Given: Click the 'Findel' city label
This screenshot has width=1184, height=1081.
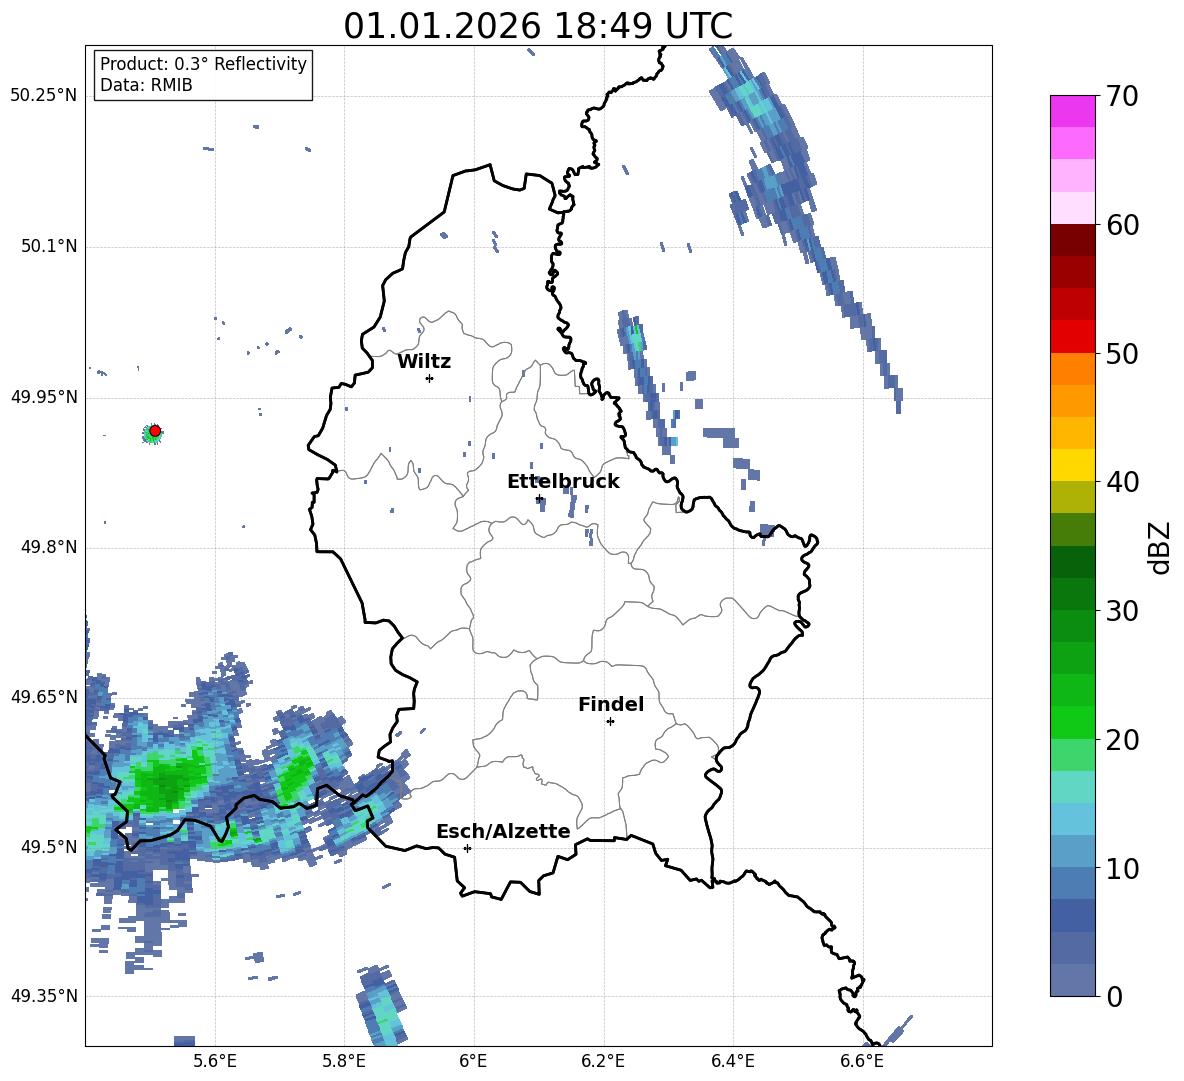Looking at the screenshot, I should 611,704.
